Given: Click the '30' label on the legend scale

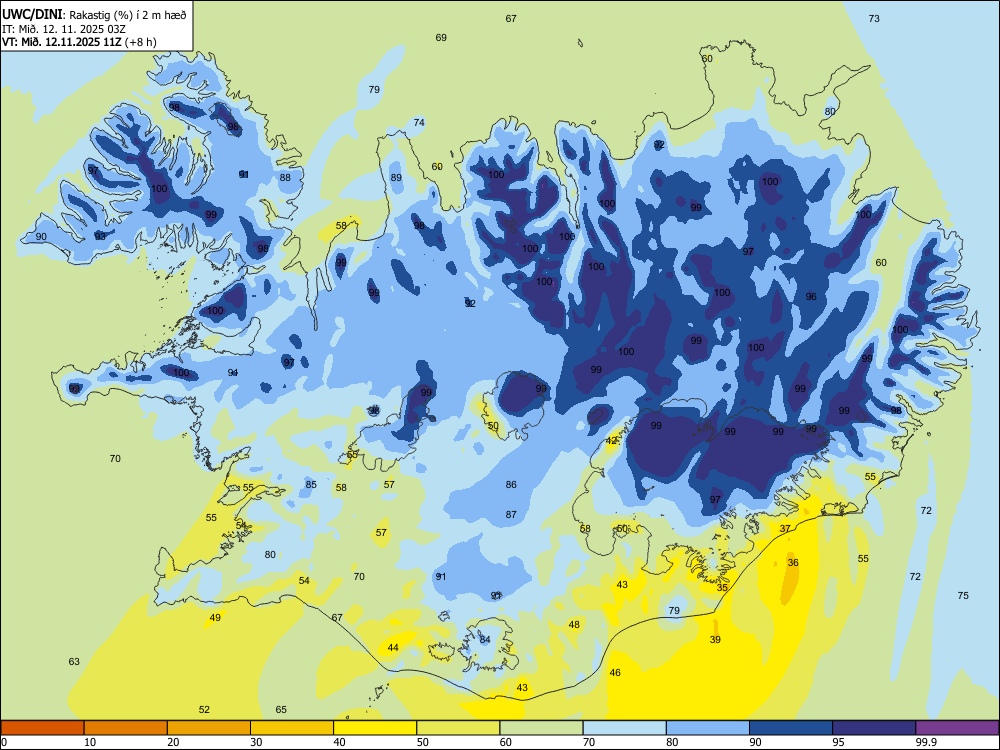Looking at the screenshot, I should tap(256, 742).
